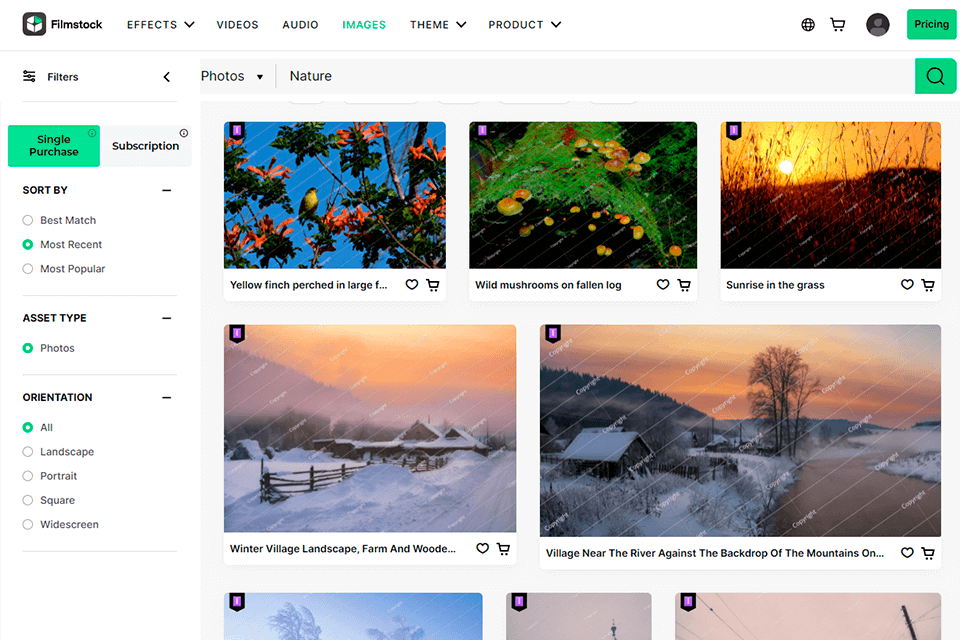
Task: Expand the THEME dropdown menu
Action: (x=438, y=24)
